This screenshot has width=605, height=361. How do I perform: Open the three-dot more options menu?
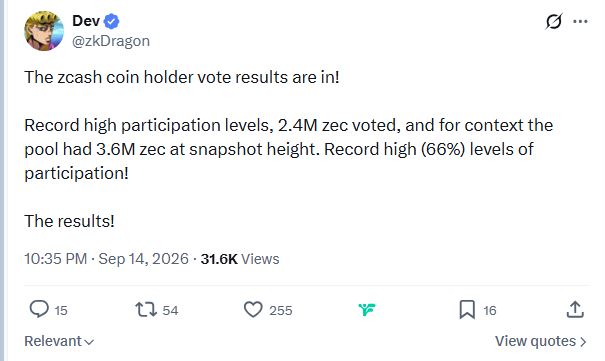tap(580, 22)
